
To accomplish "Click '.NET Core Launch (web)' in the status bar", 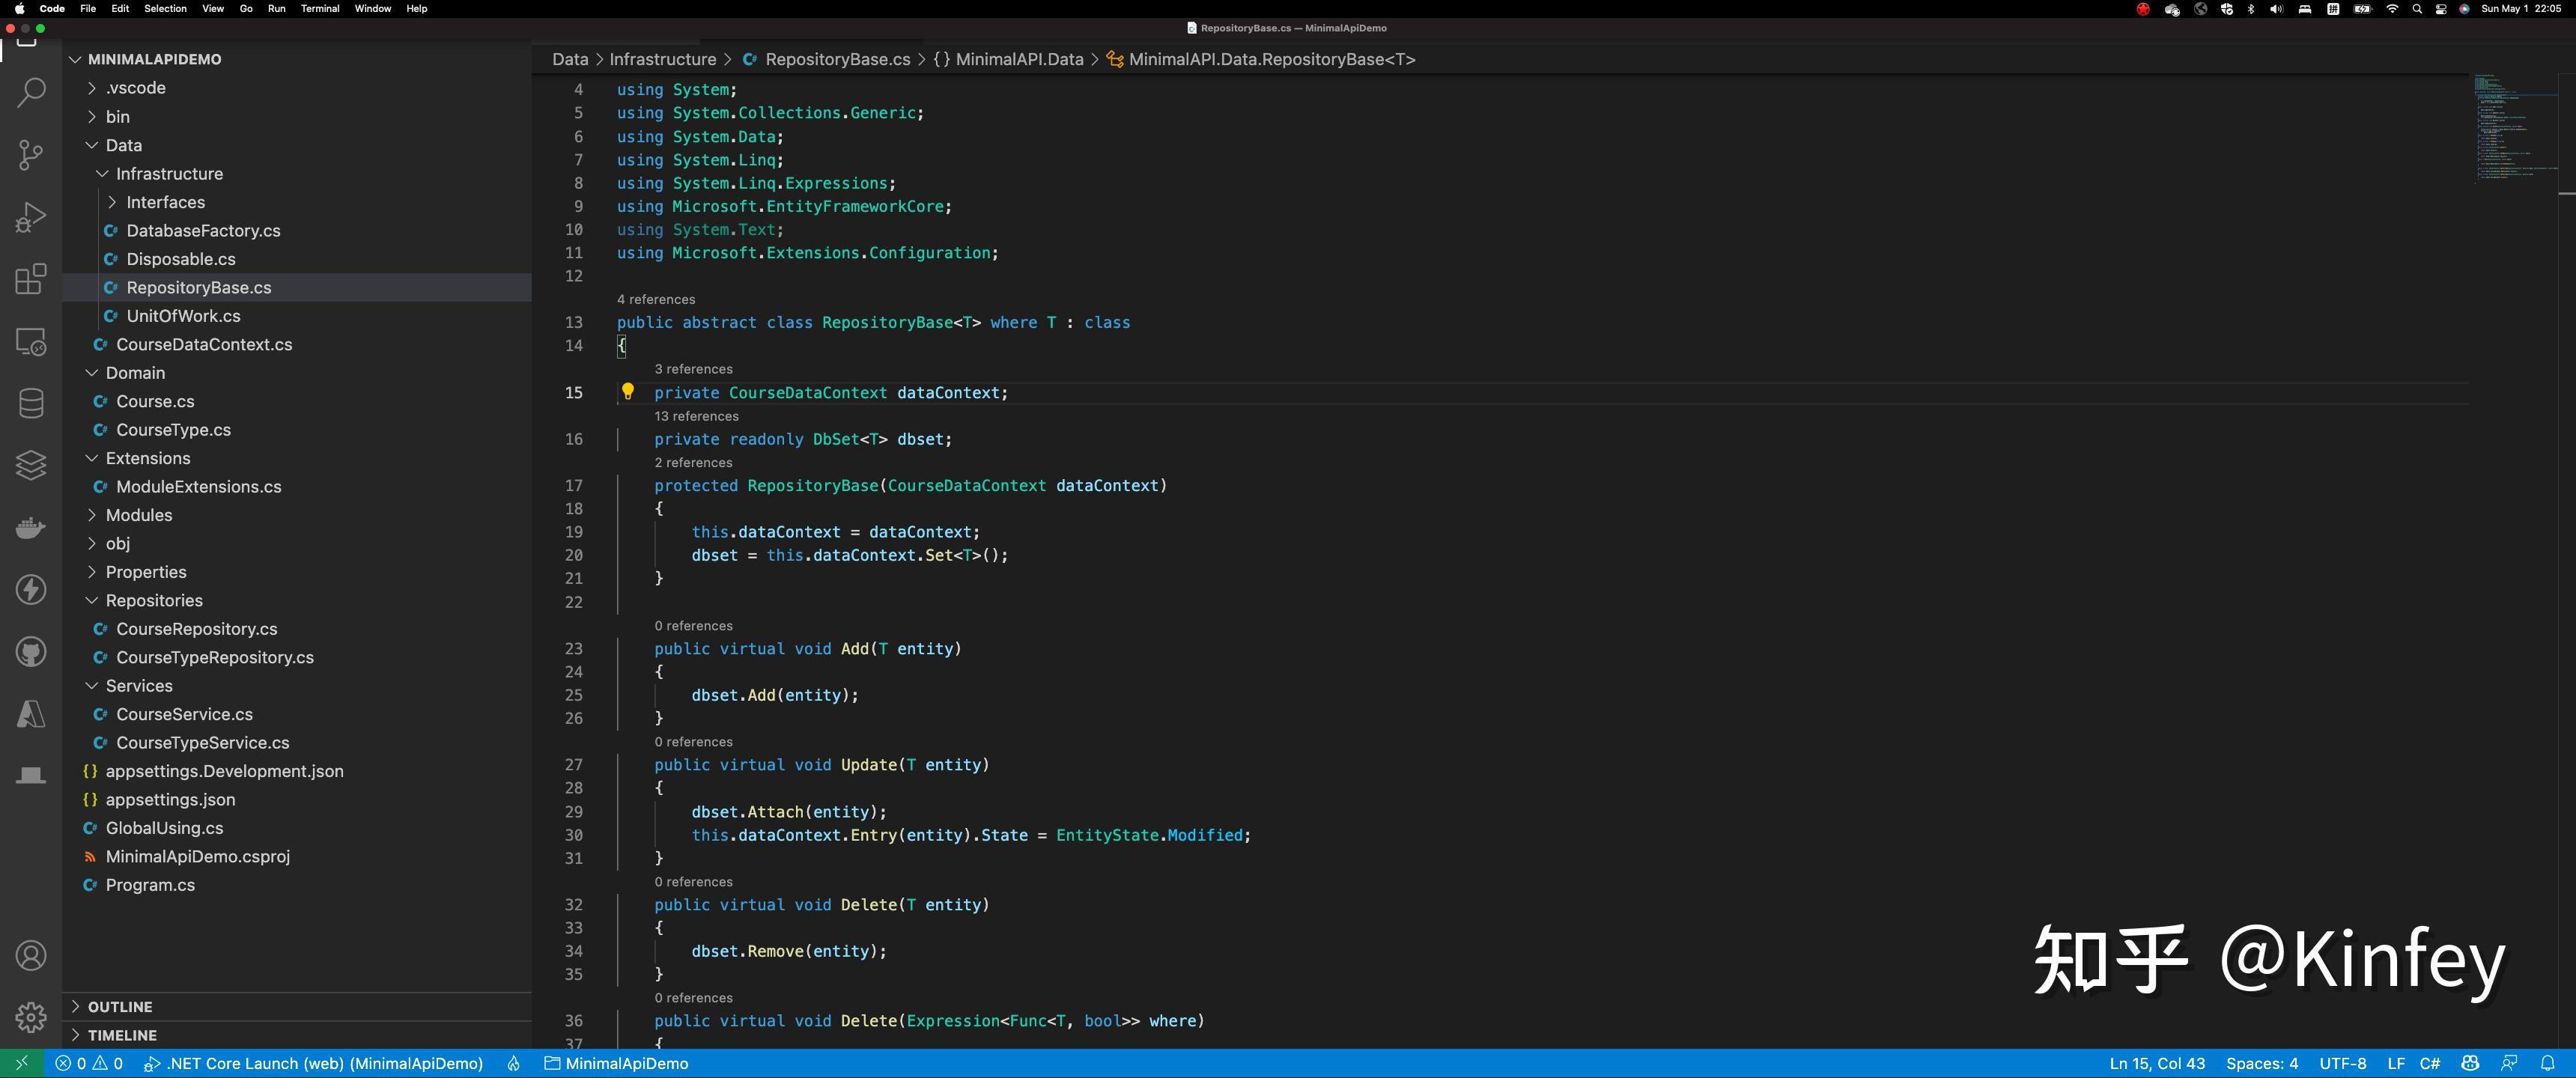I will (315, 1064).
